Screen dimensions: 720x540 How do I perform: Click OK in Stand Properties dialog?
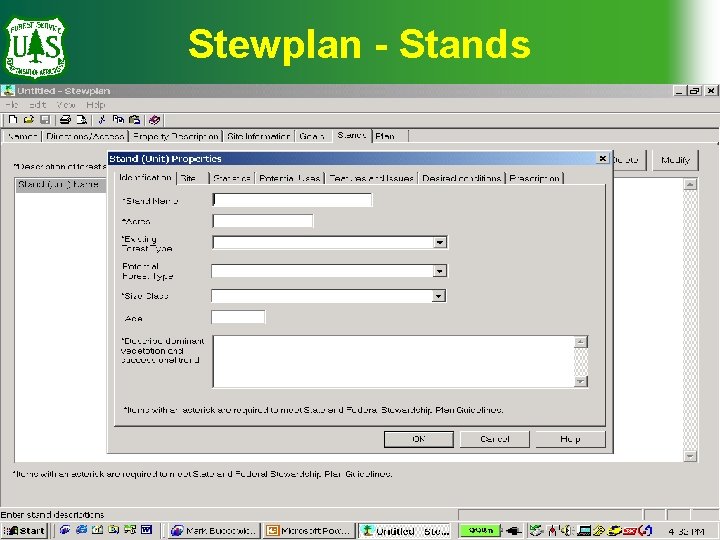[x=419, y=439]
